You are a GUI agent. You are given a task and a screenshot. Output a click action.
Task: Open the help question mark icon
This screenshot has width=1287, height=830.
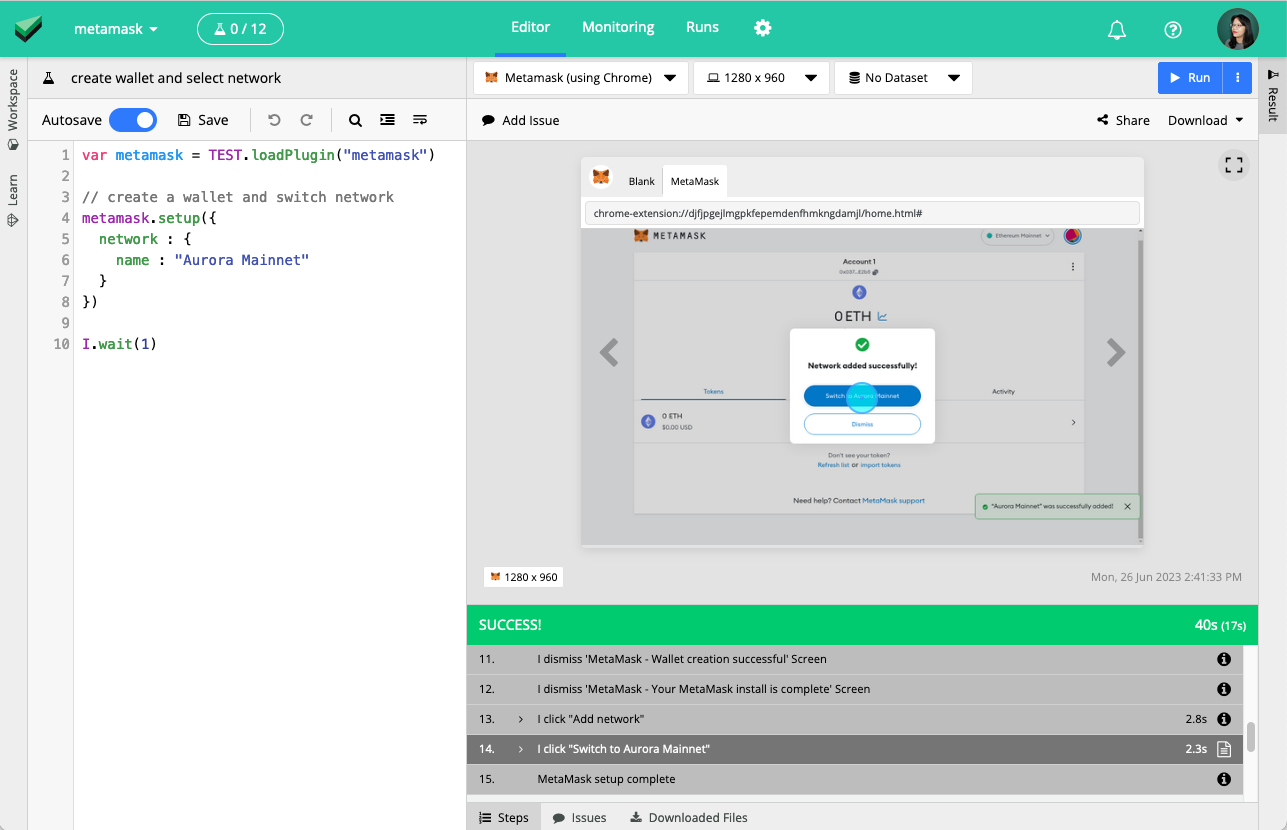(1173, 30)
